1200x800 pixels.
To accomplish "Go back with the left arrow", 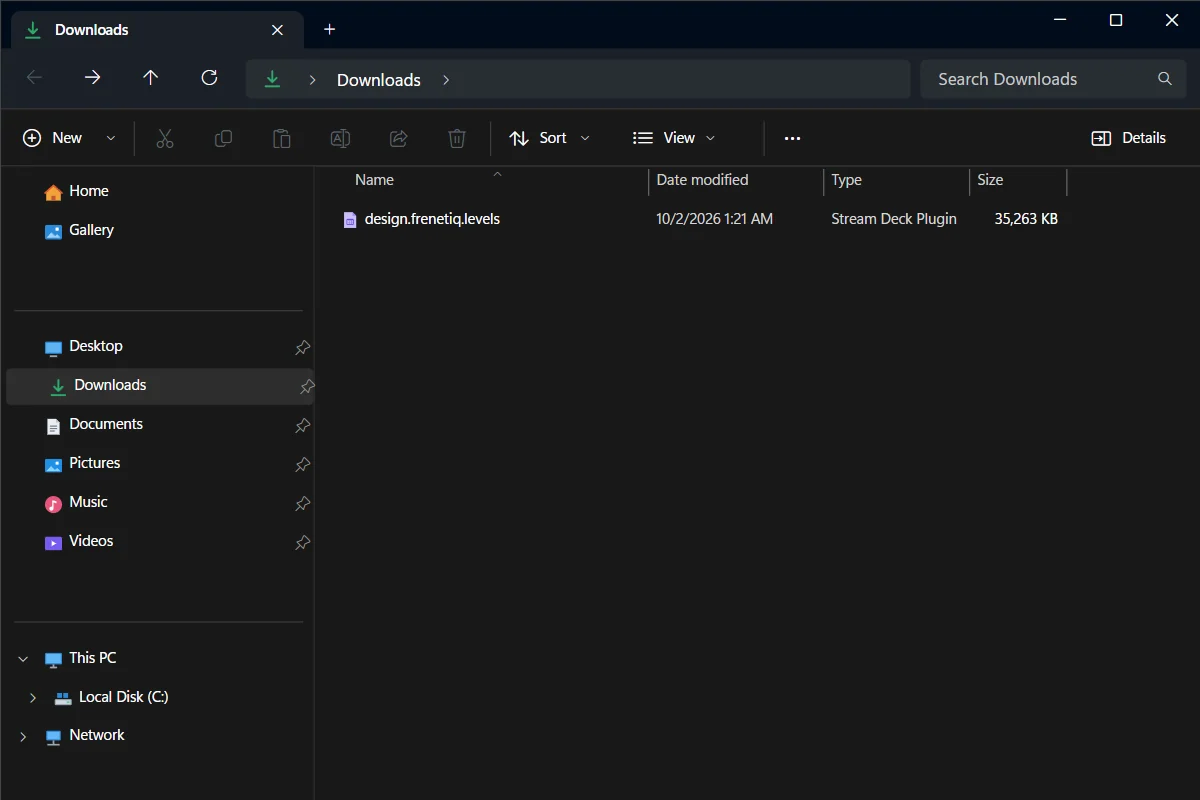I will (35, 78).
